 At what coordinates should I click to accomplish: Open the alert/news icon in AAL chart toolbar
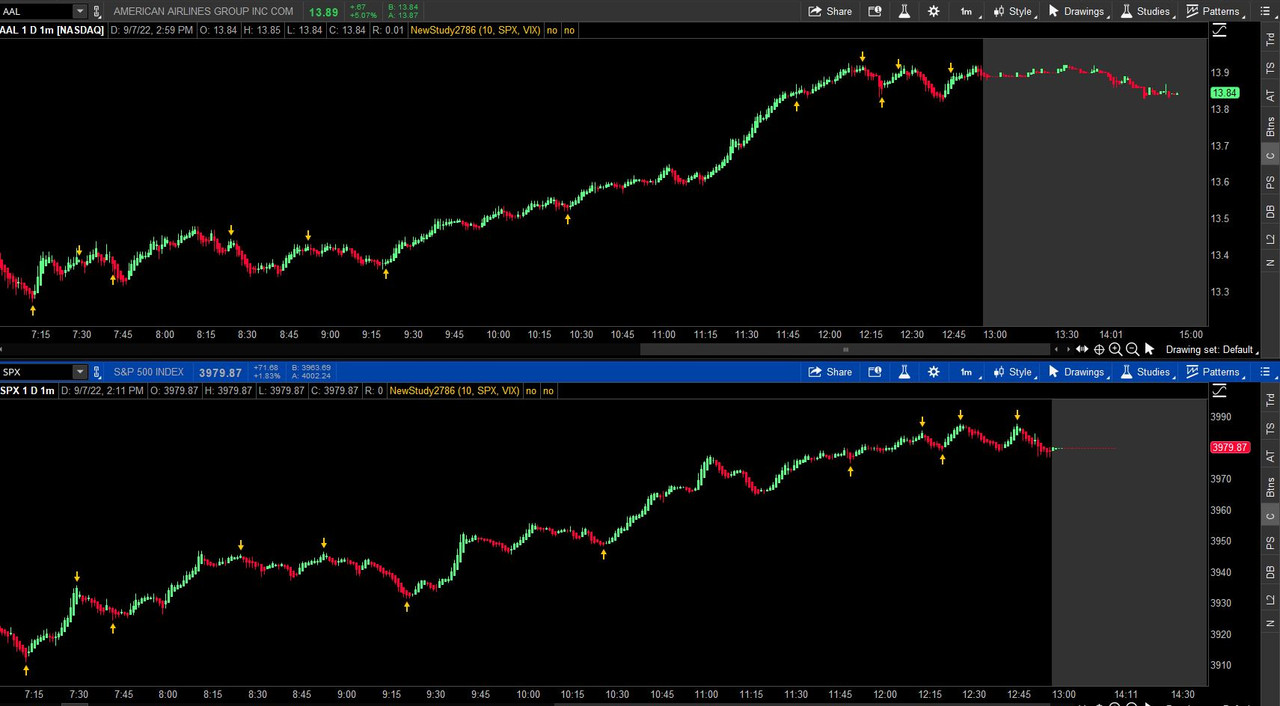click(x=875, y=11)
